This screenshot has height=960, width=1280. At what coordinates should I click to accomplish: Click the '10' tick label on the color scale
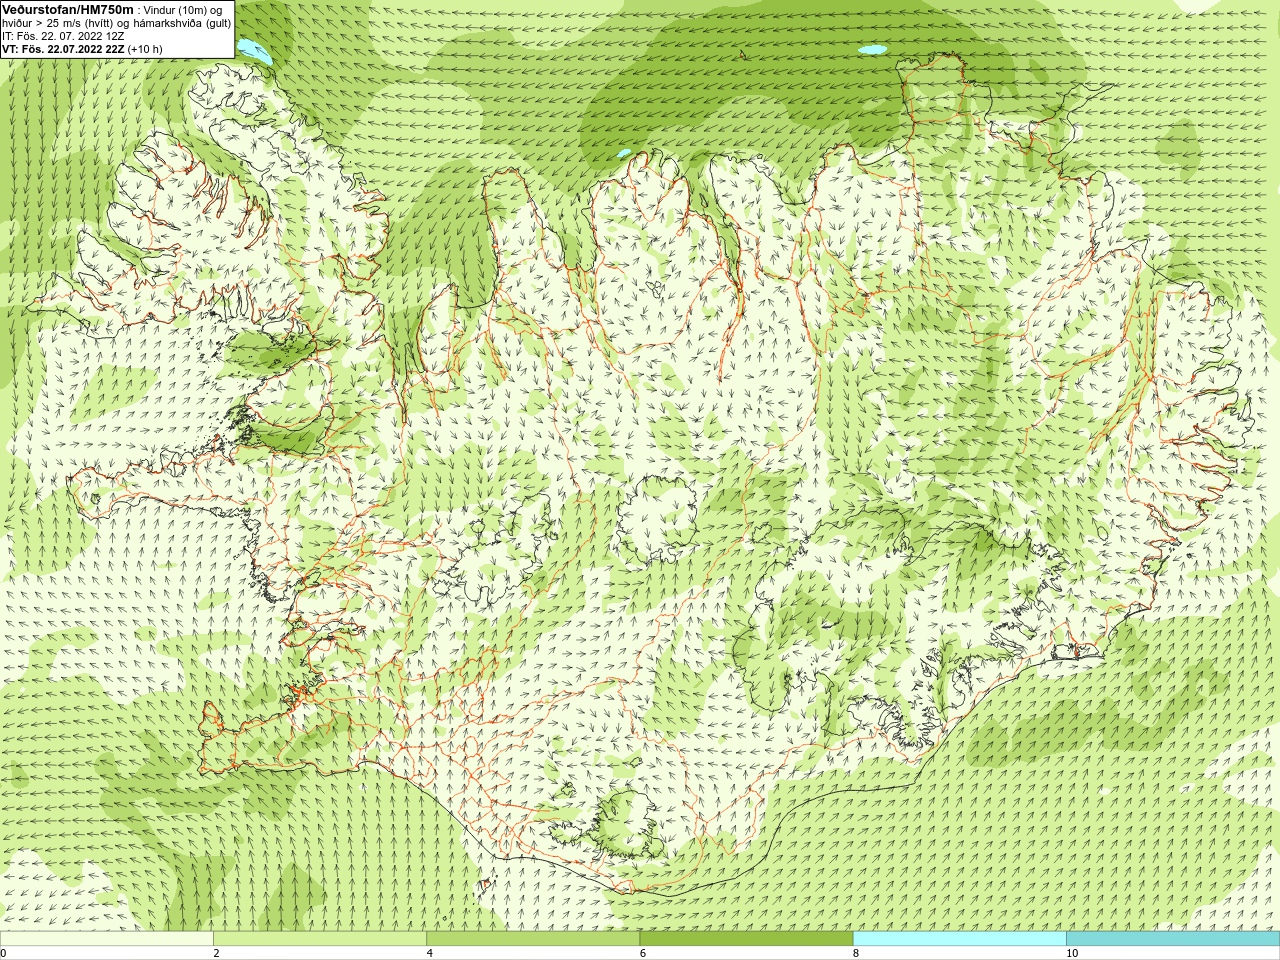(1072, 953)
